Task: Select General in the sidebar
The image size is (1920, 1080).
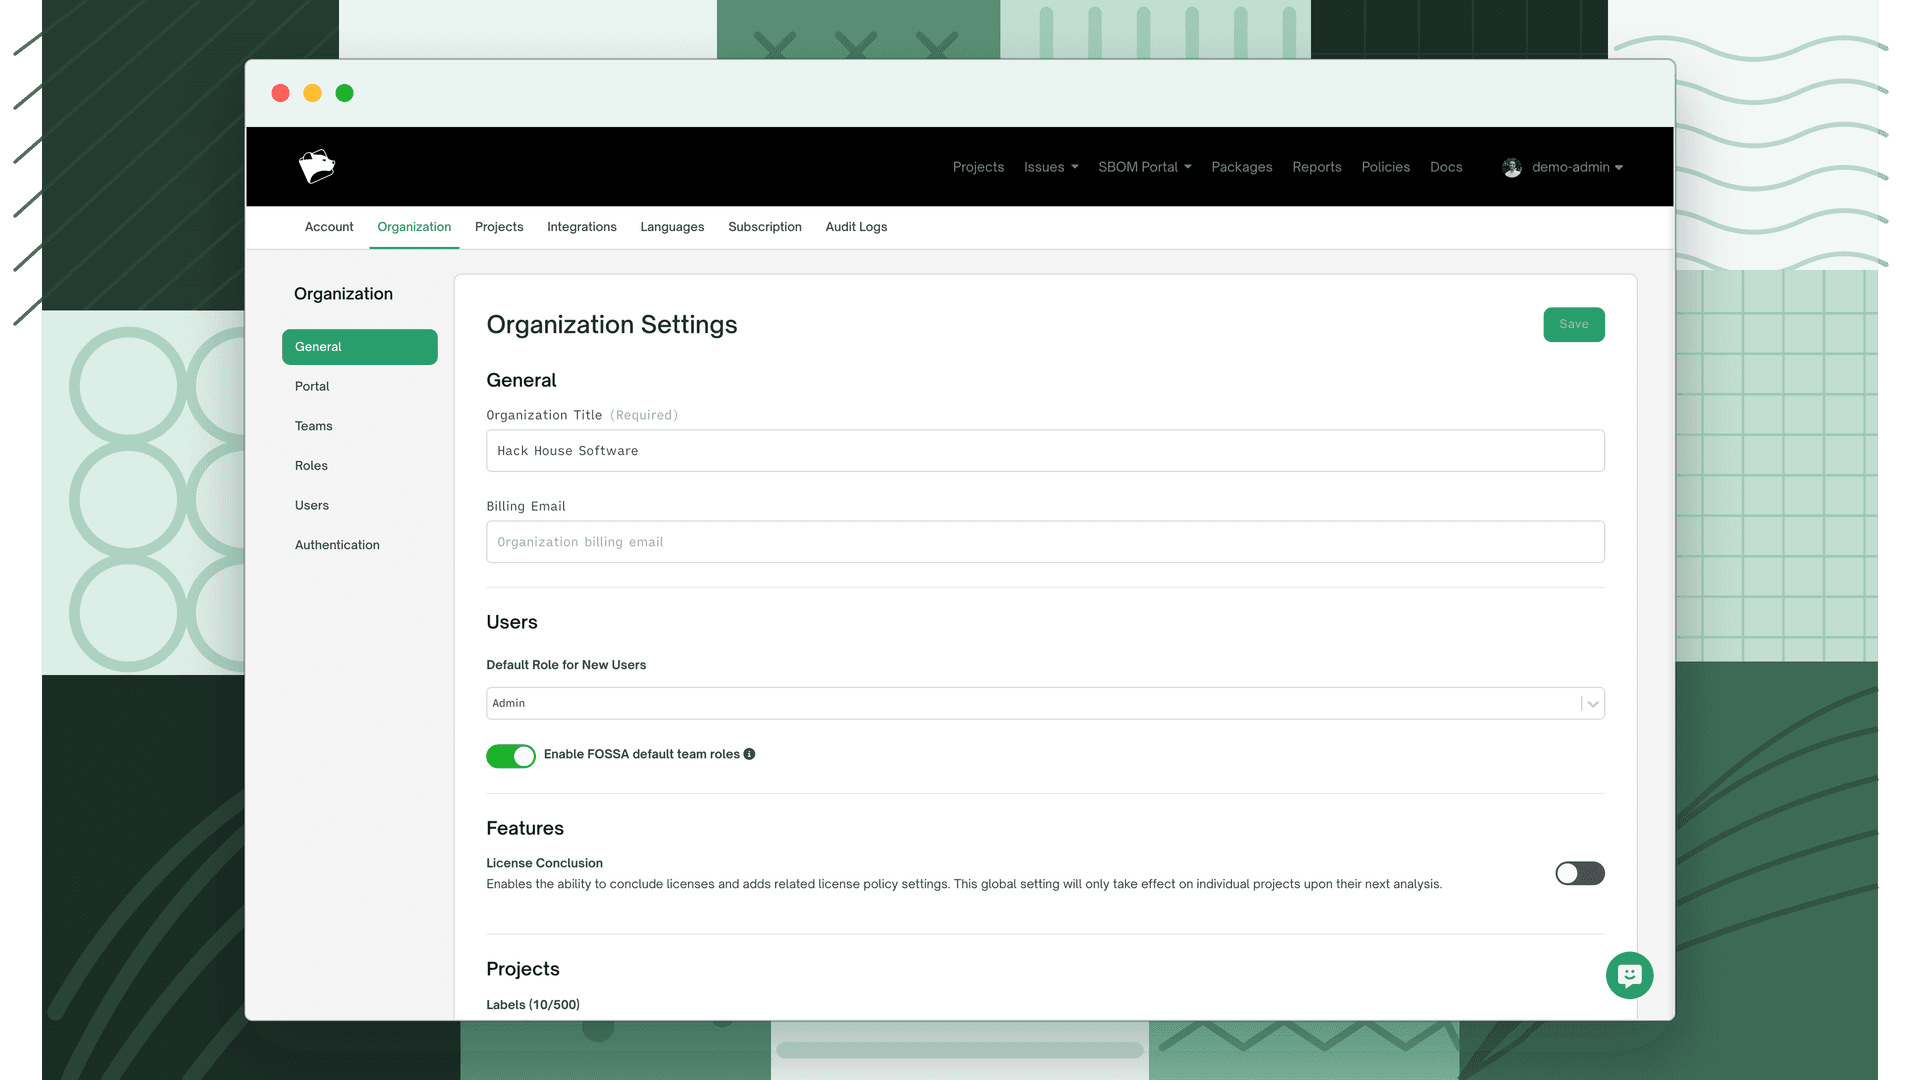Action: 360,347
